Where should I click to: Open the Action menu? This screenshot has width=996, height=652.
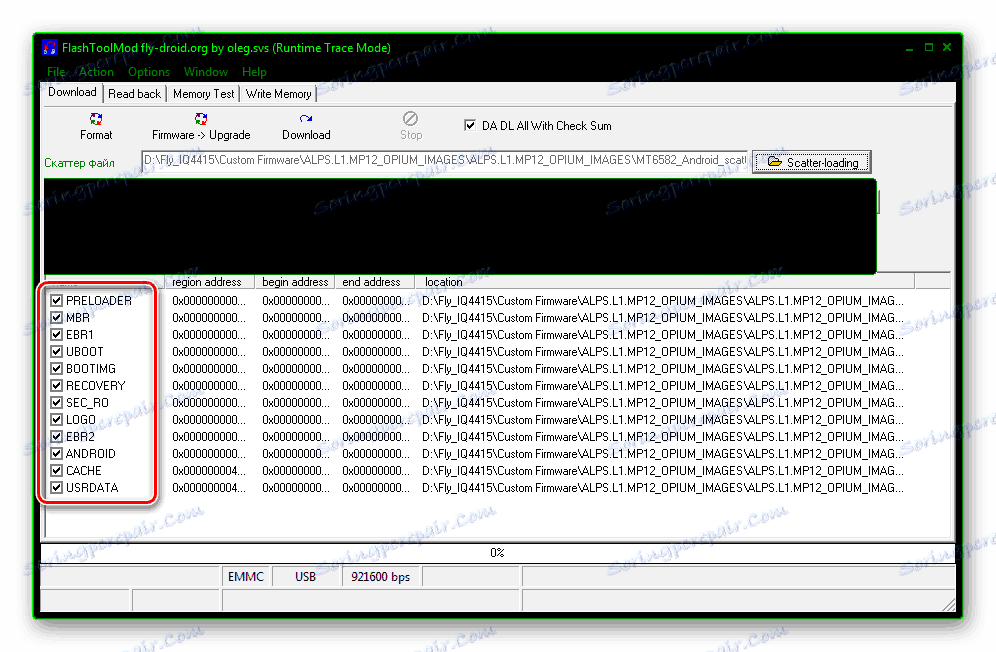coord(96,72)
